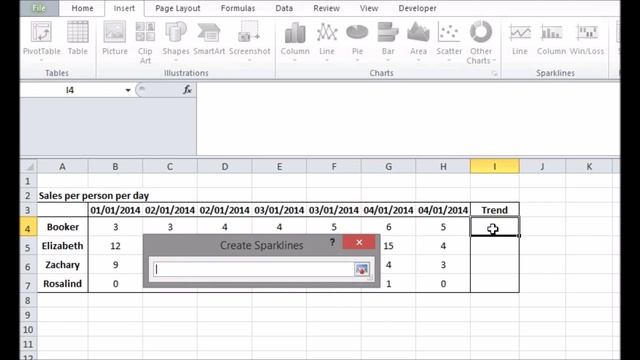Switch to the View tab

[369, 8]
